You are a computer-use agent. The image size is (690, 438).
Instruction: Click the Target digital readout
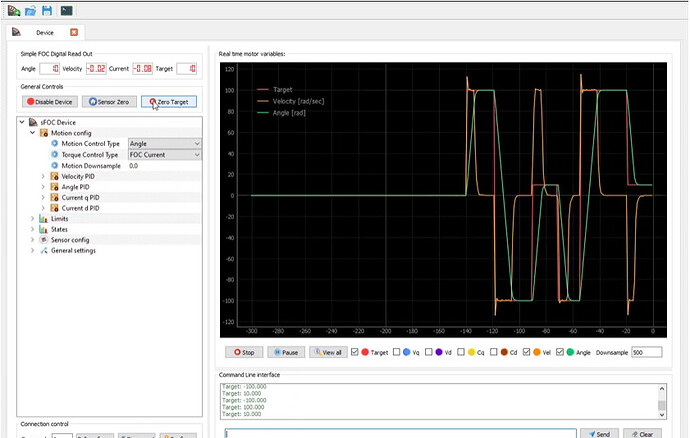coord(187,69)
